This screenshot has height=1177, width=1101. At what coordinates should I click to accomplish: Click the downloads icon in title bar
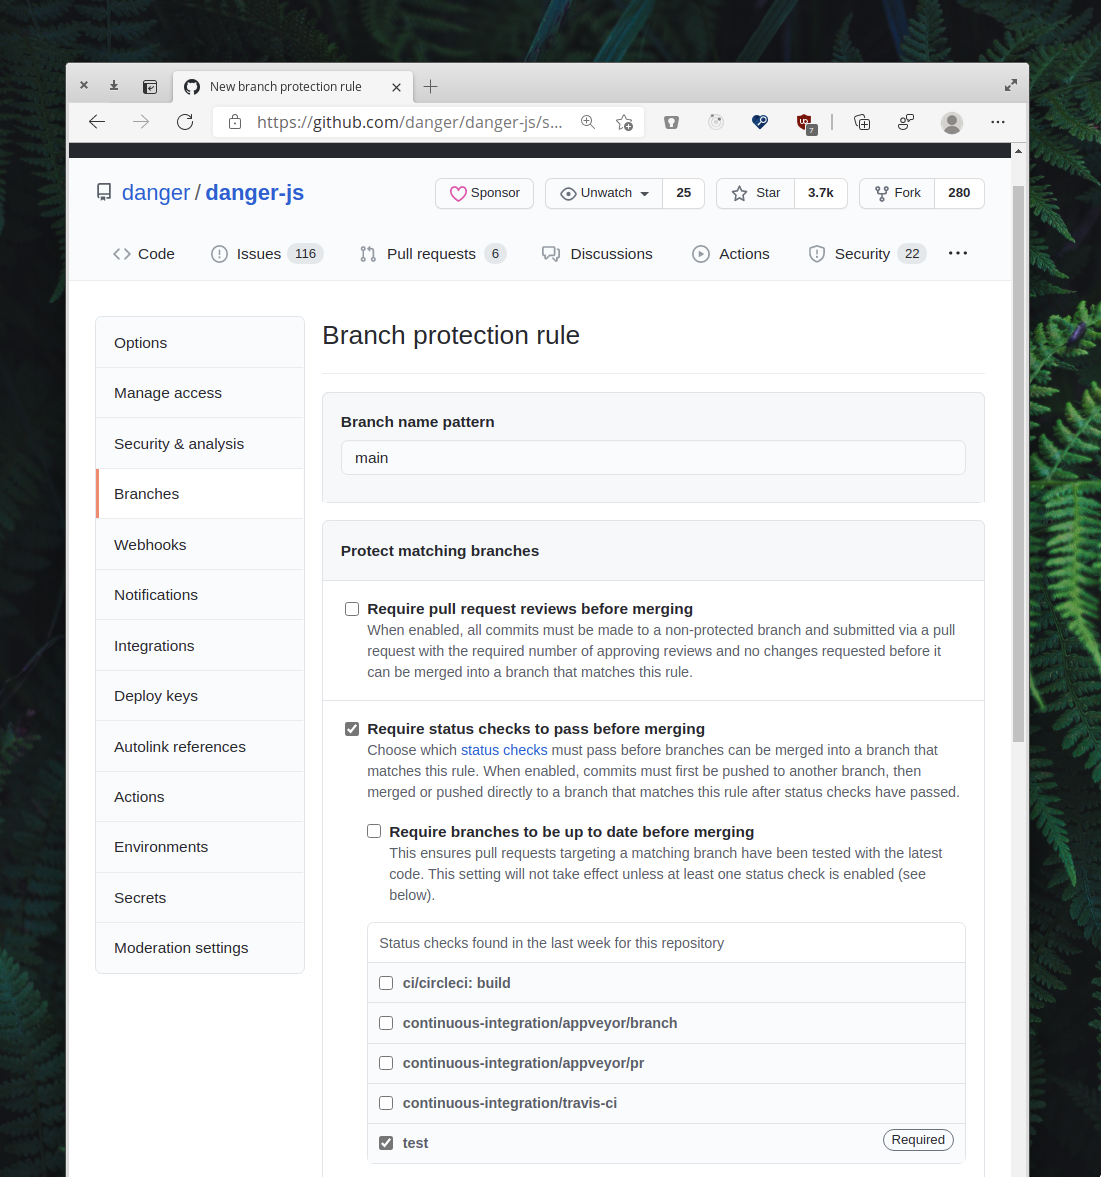[x=114, y=86]
